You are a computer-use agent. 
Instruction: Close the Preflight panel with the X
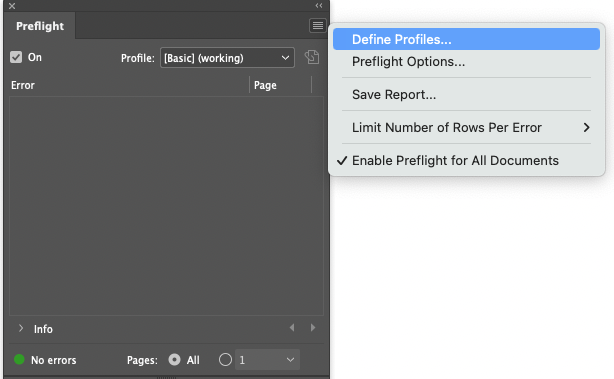point(12,6)
